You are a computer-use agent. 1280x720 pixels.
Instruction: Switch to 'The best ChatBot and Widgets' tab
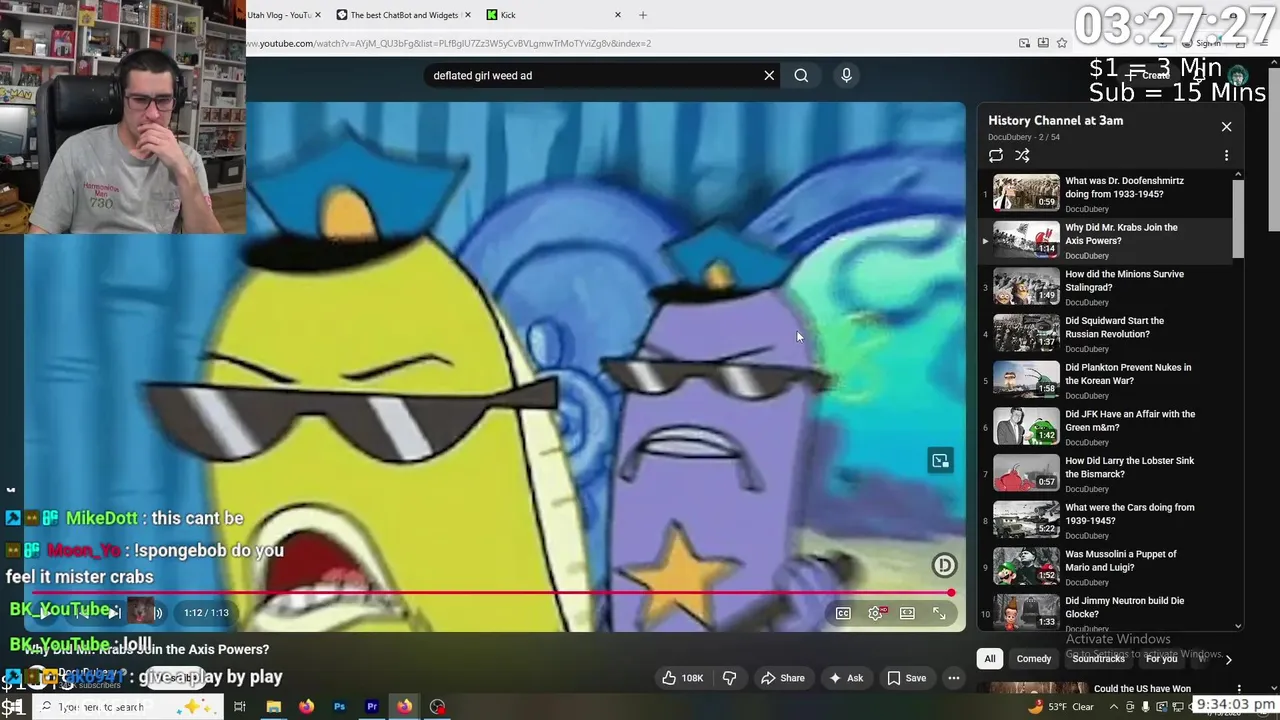[x=403, y=15]
